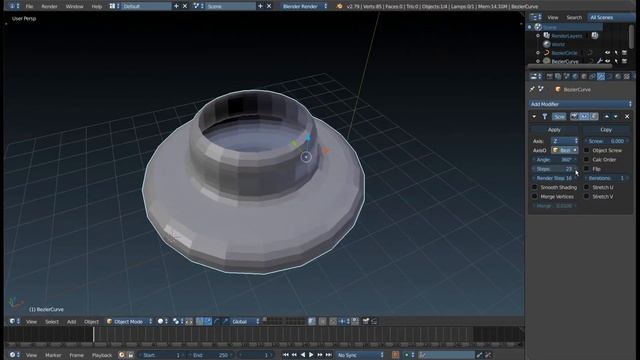Viewport: 640px width, 360px height.
Task: Select the World item in outliner
Action: [x=558, y=44]
